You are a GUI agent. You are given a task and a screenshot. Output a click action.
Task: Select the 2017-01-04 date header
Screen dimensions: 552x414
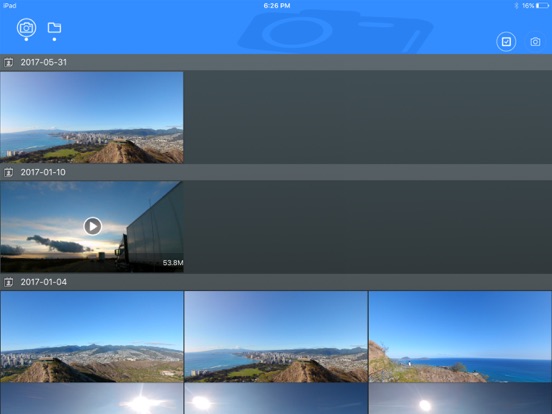point(276,282)
